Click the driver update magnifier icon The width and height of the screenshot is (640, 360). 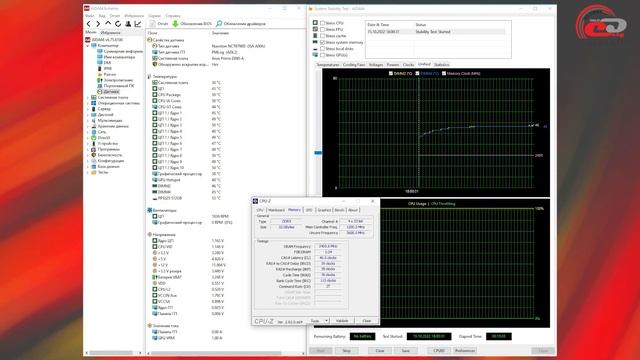click(219, 24)
